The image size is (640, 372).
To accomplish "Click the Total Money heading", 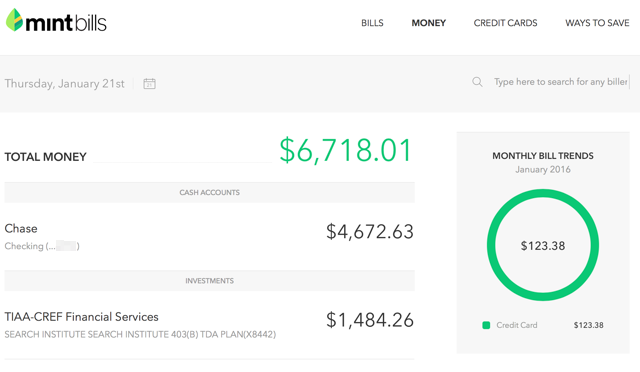I will pyautogui.click(x=45, y=157).
